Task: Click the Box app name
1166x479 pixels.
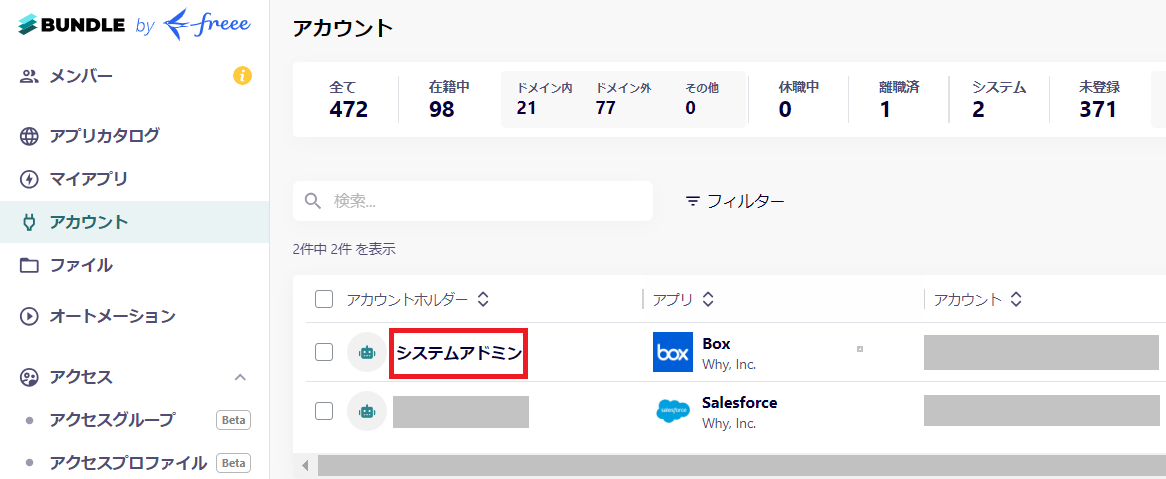Action: [x=716, y=344]
